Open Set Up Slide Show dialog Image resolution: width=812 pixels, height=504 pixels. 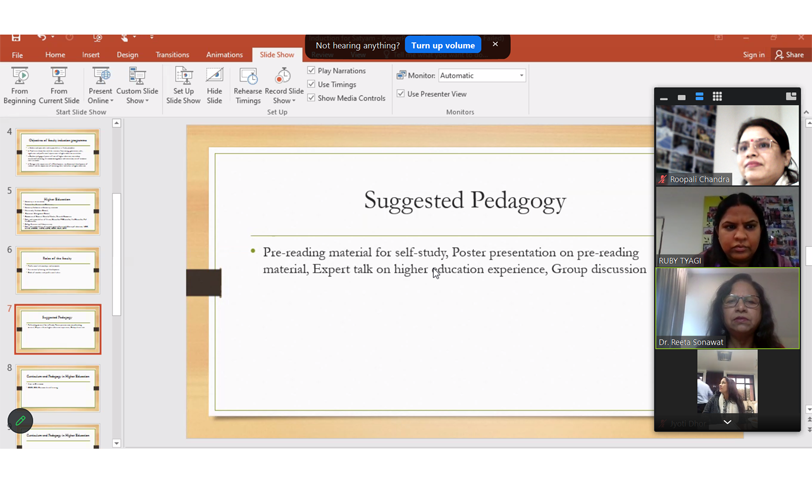[x=183, y=85]
